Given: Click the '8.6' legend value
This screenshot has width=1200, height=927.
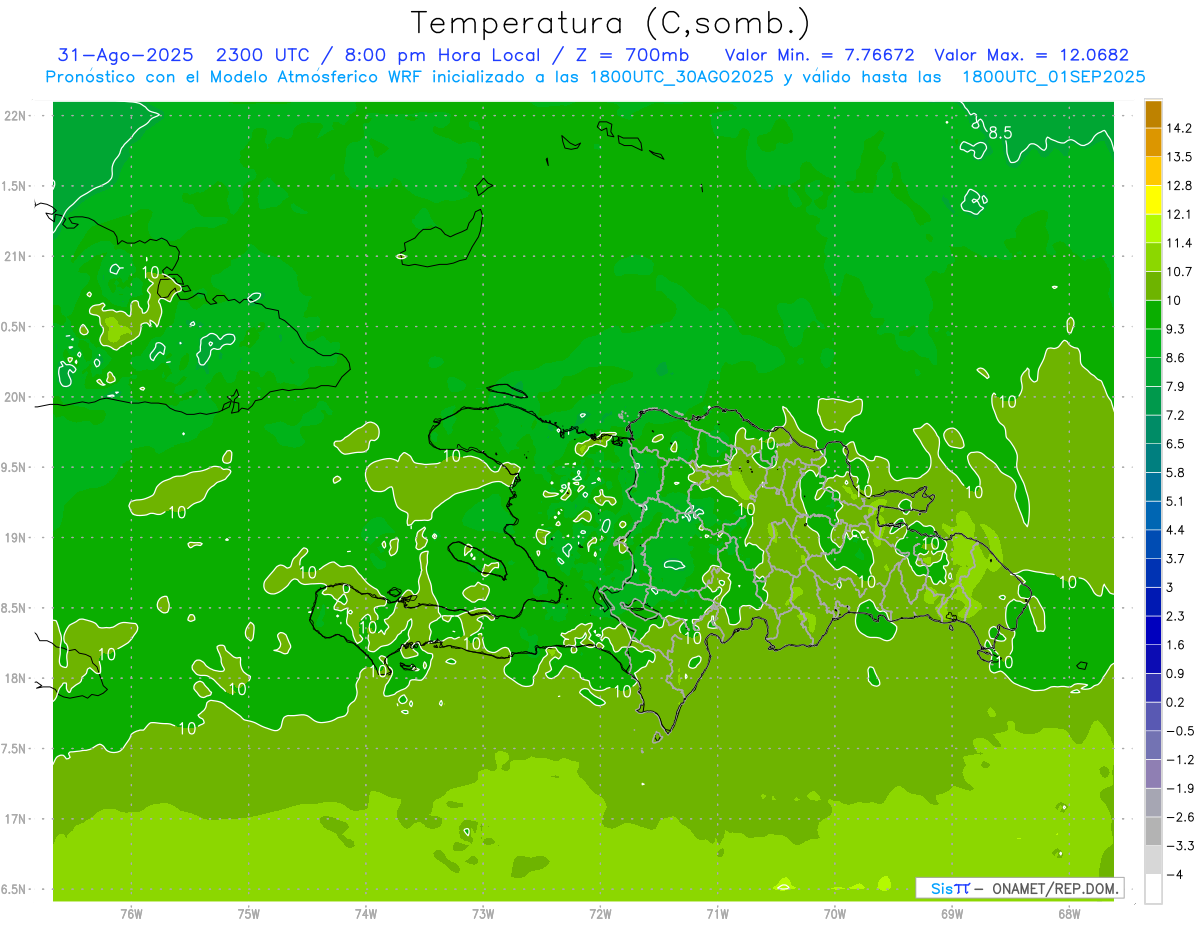Looking at the screenshot, I should point(1175,357).
